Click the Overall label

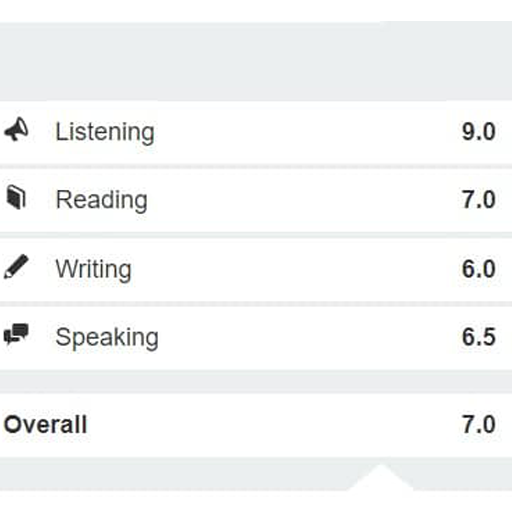click(45, 425)
